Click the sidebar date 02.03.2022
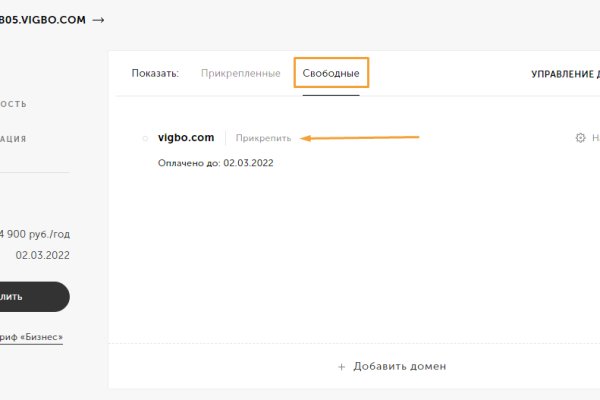This screenshot has height=400, width=600. click(x=42, y=255)
